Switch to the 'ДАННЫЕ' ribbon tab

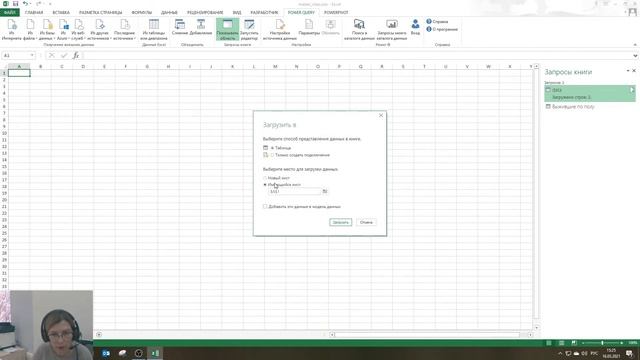tap(169, 13)
